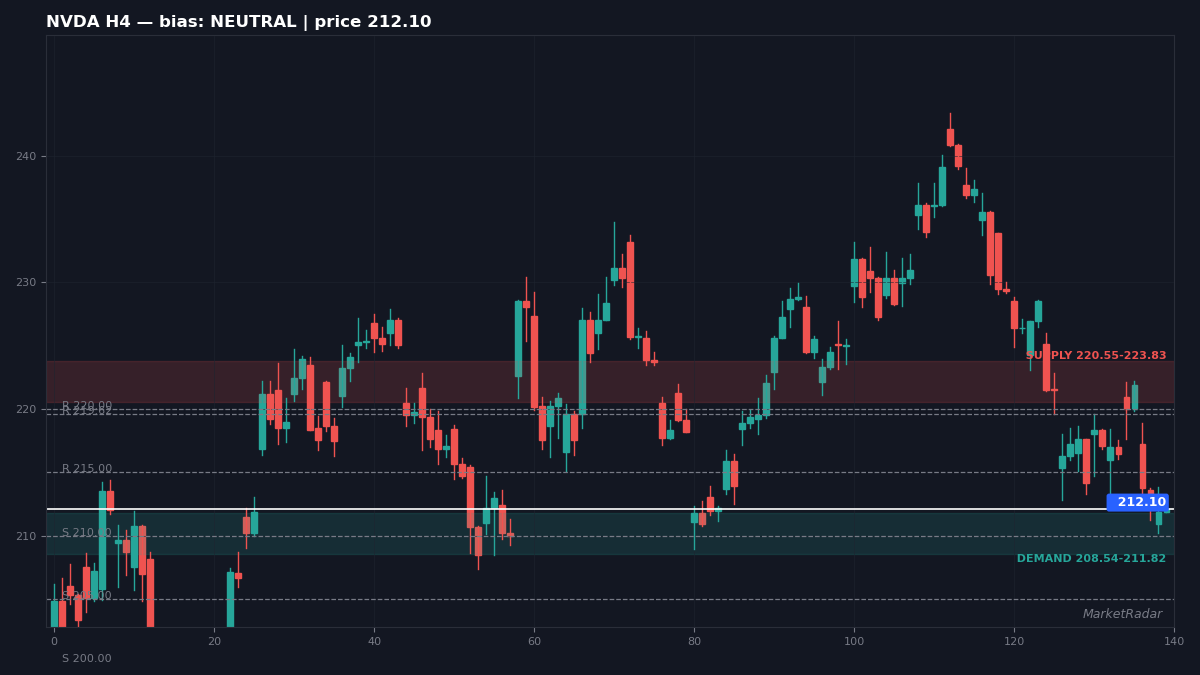This screenshot has width=1200, height=675.
Task: Click the 100 tick on the time axis
Action: tap(854, 642)
